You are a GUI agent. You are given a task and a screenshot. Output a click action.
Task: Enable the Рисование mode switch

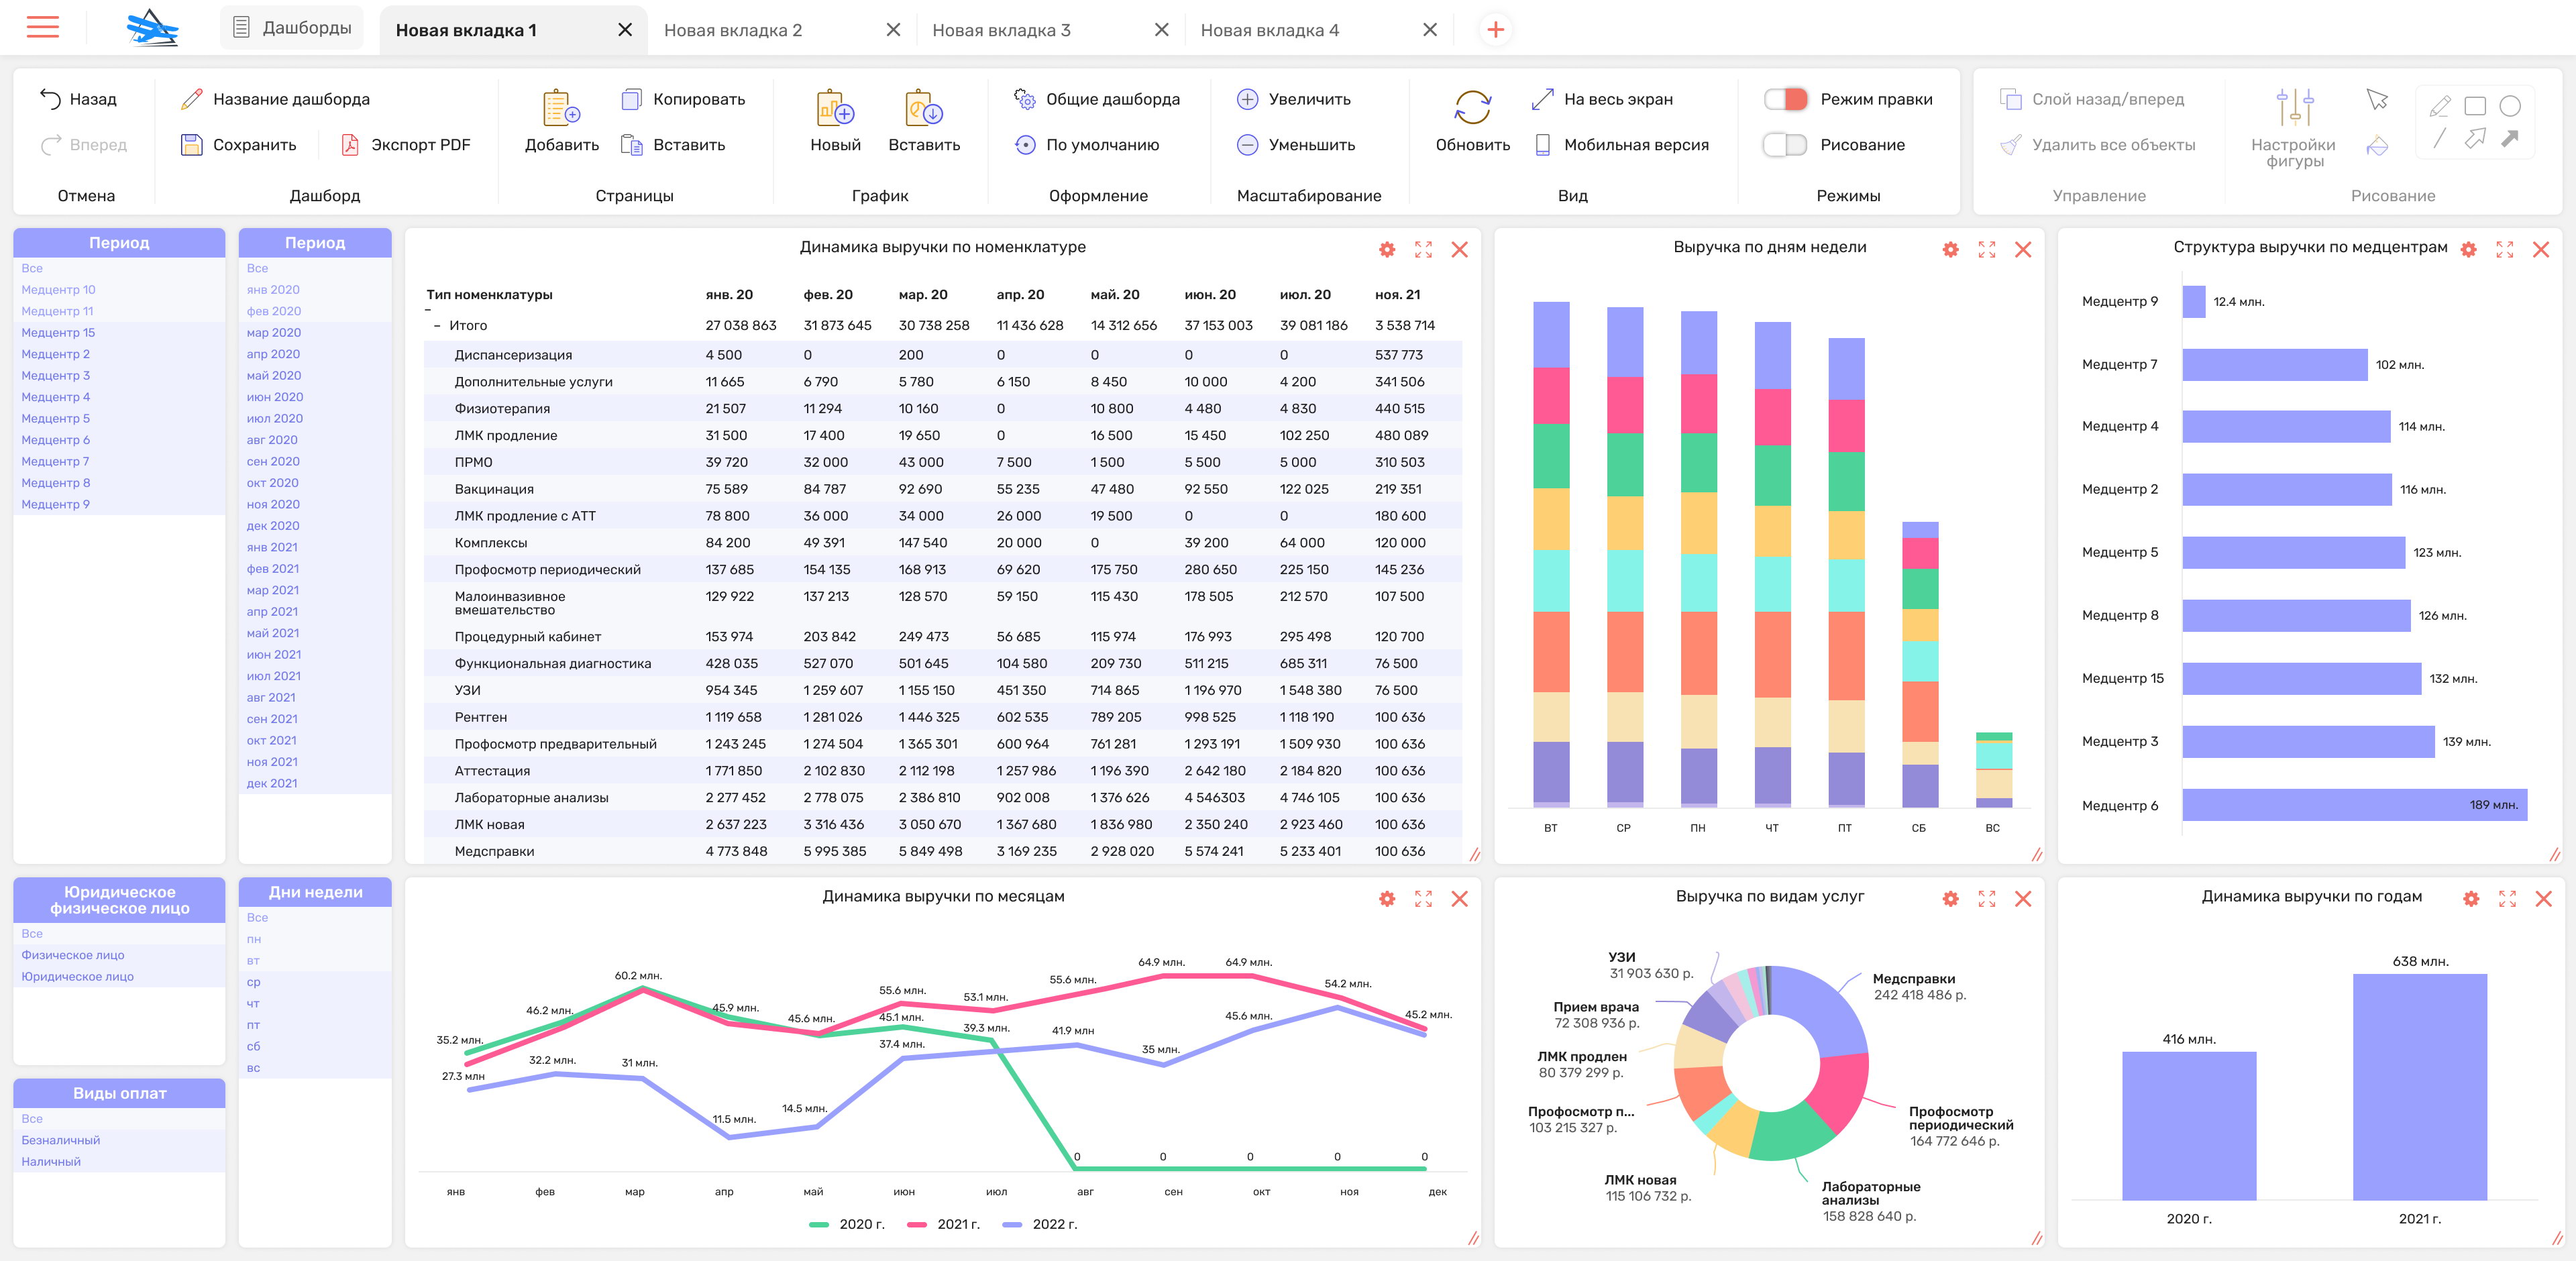(1785, 145)
